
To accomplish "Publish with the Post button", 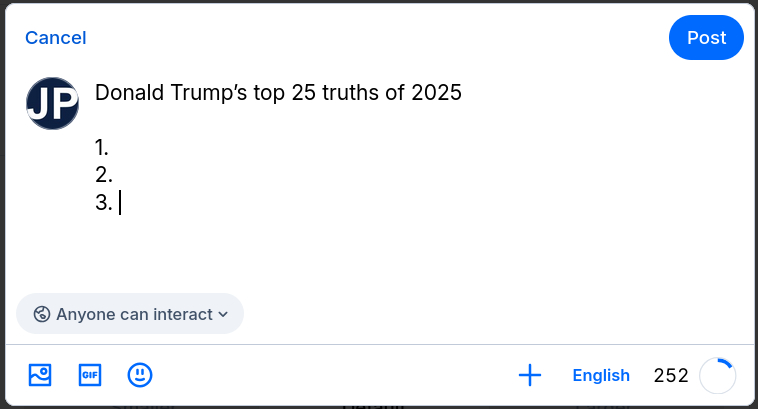I will [x=706, y=38].
